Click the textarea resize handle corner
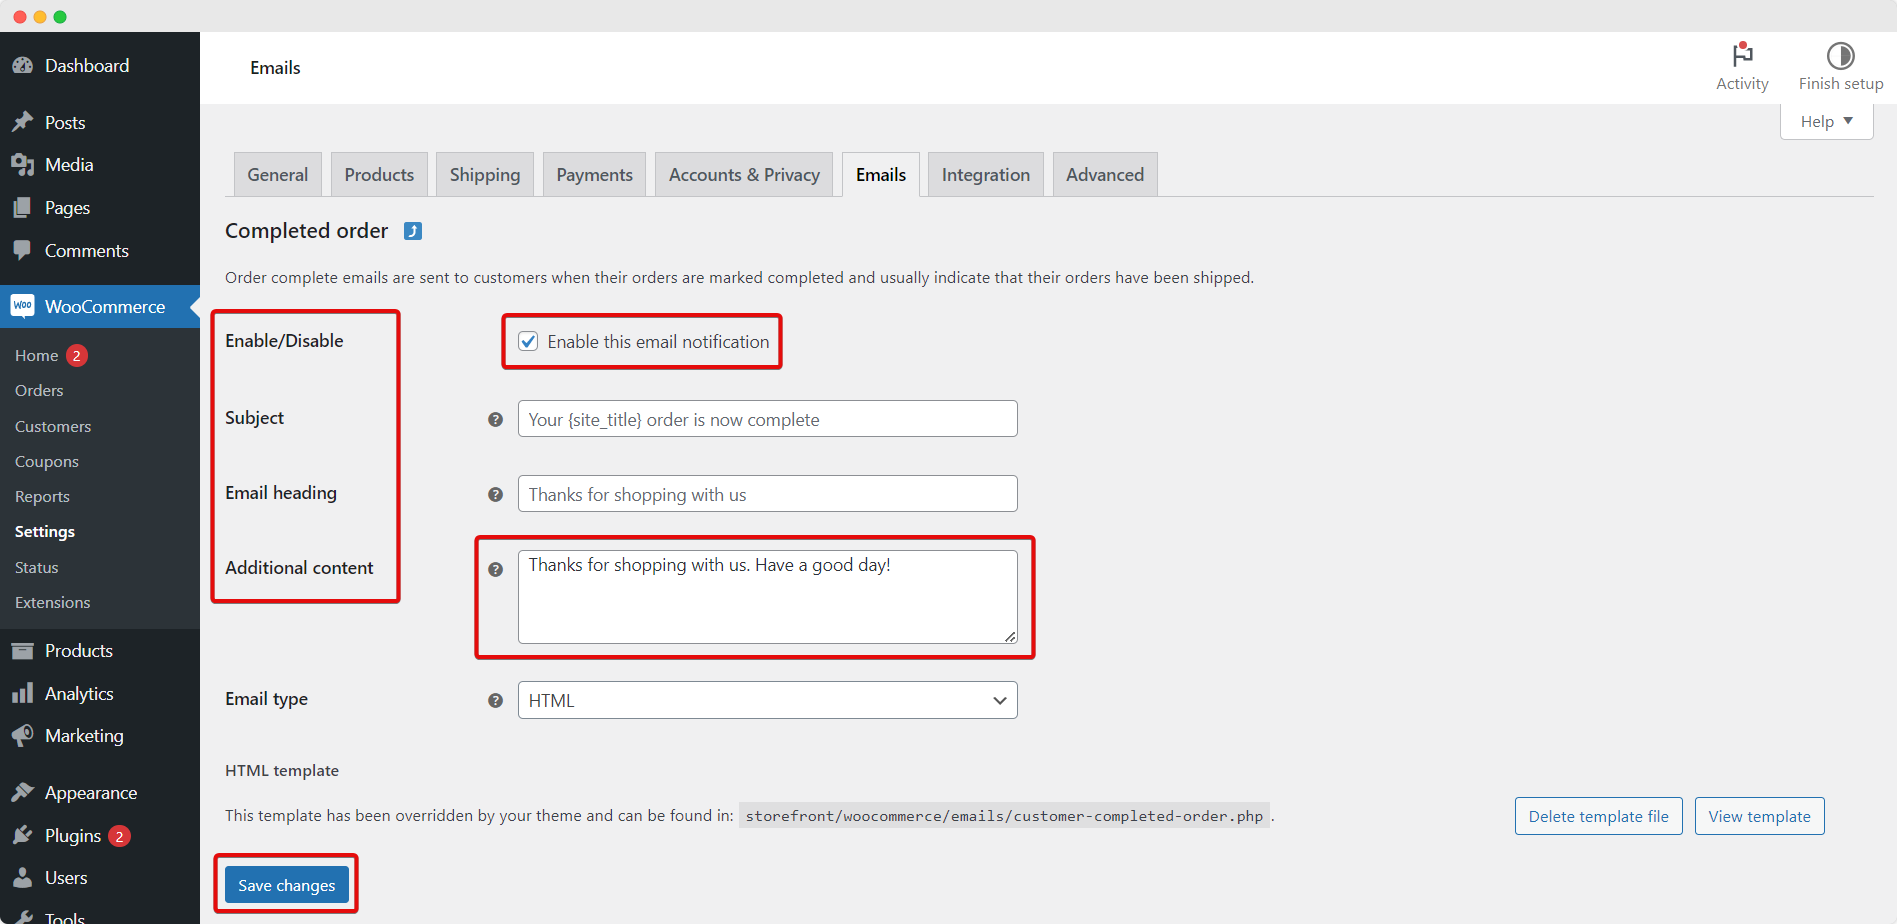Screen dimensions: 1897x924 (1010, 636)
